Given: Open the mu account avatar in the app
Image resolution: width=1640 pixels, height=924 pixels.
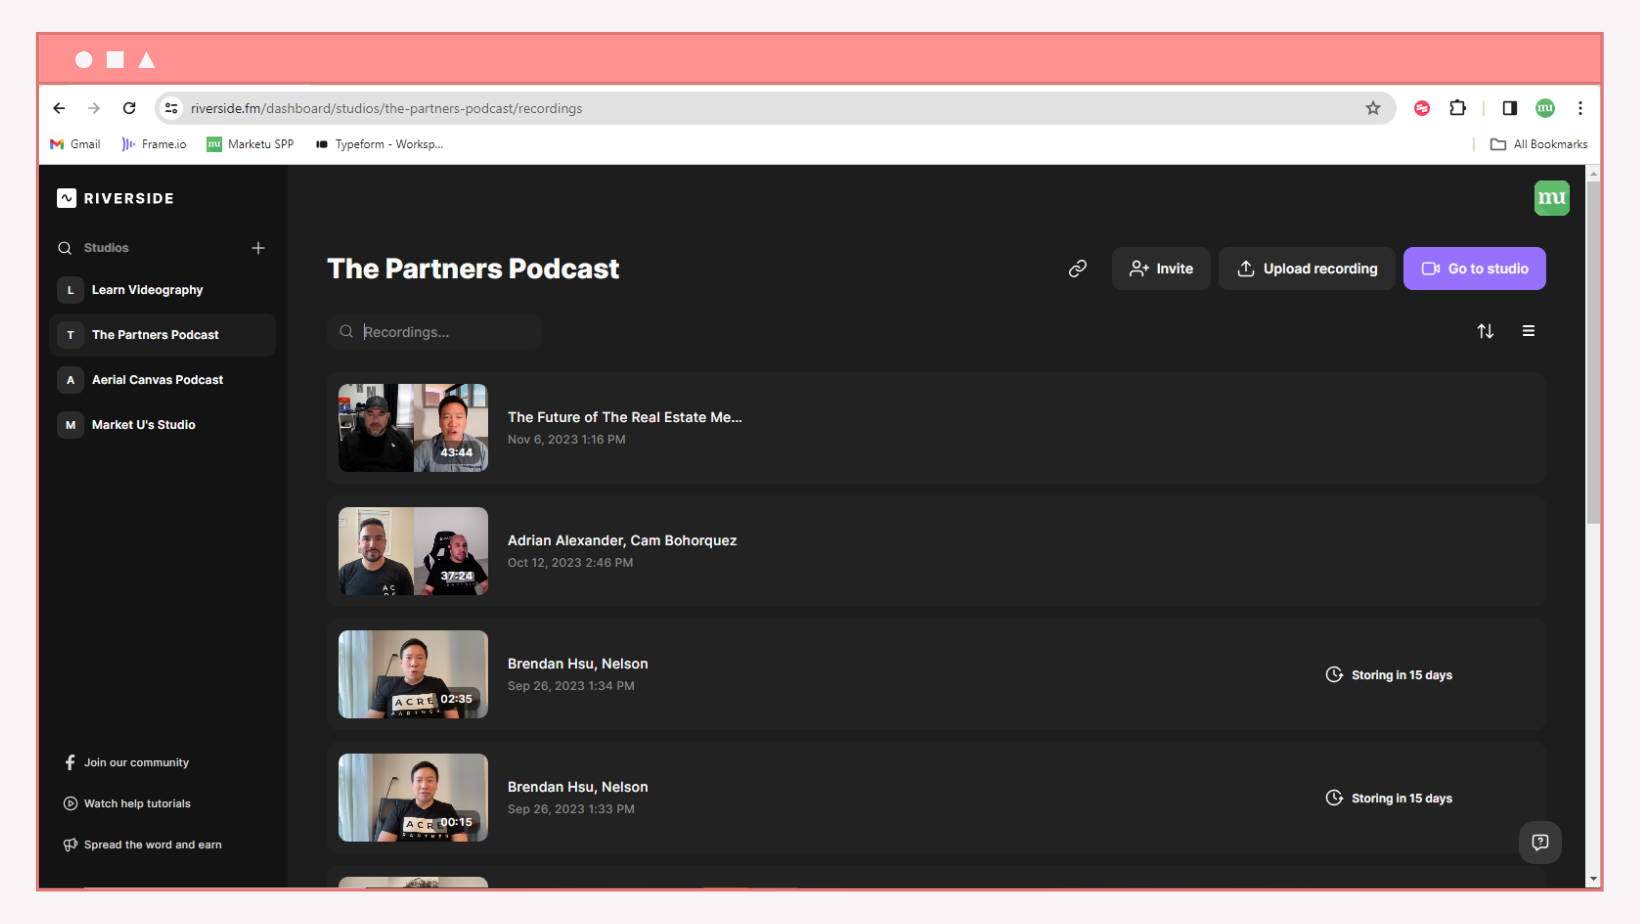Looking at the screenshot, I should click(1551, 198).
